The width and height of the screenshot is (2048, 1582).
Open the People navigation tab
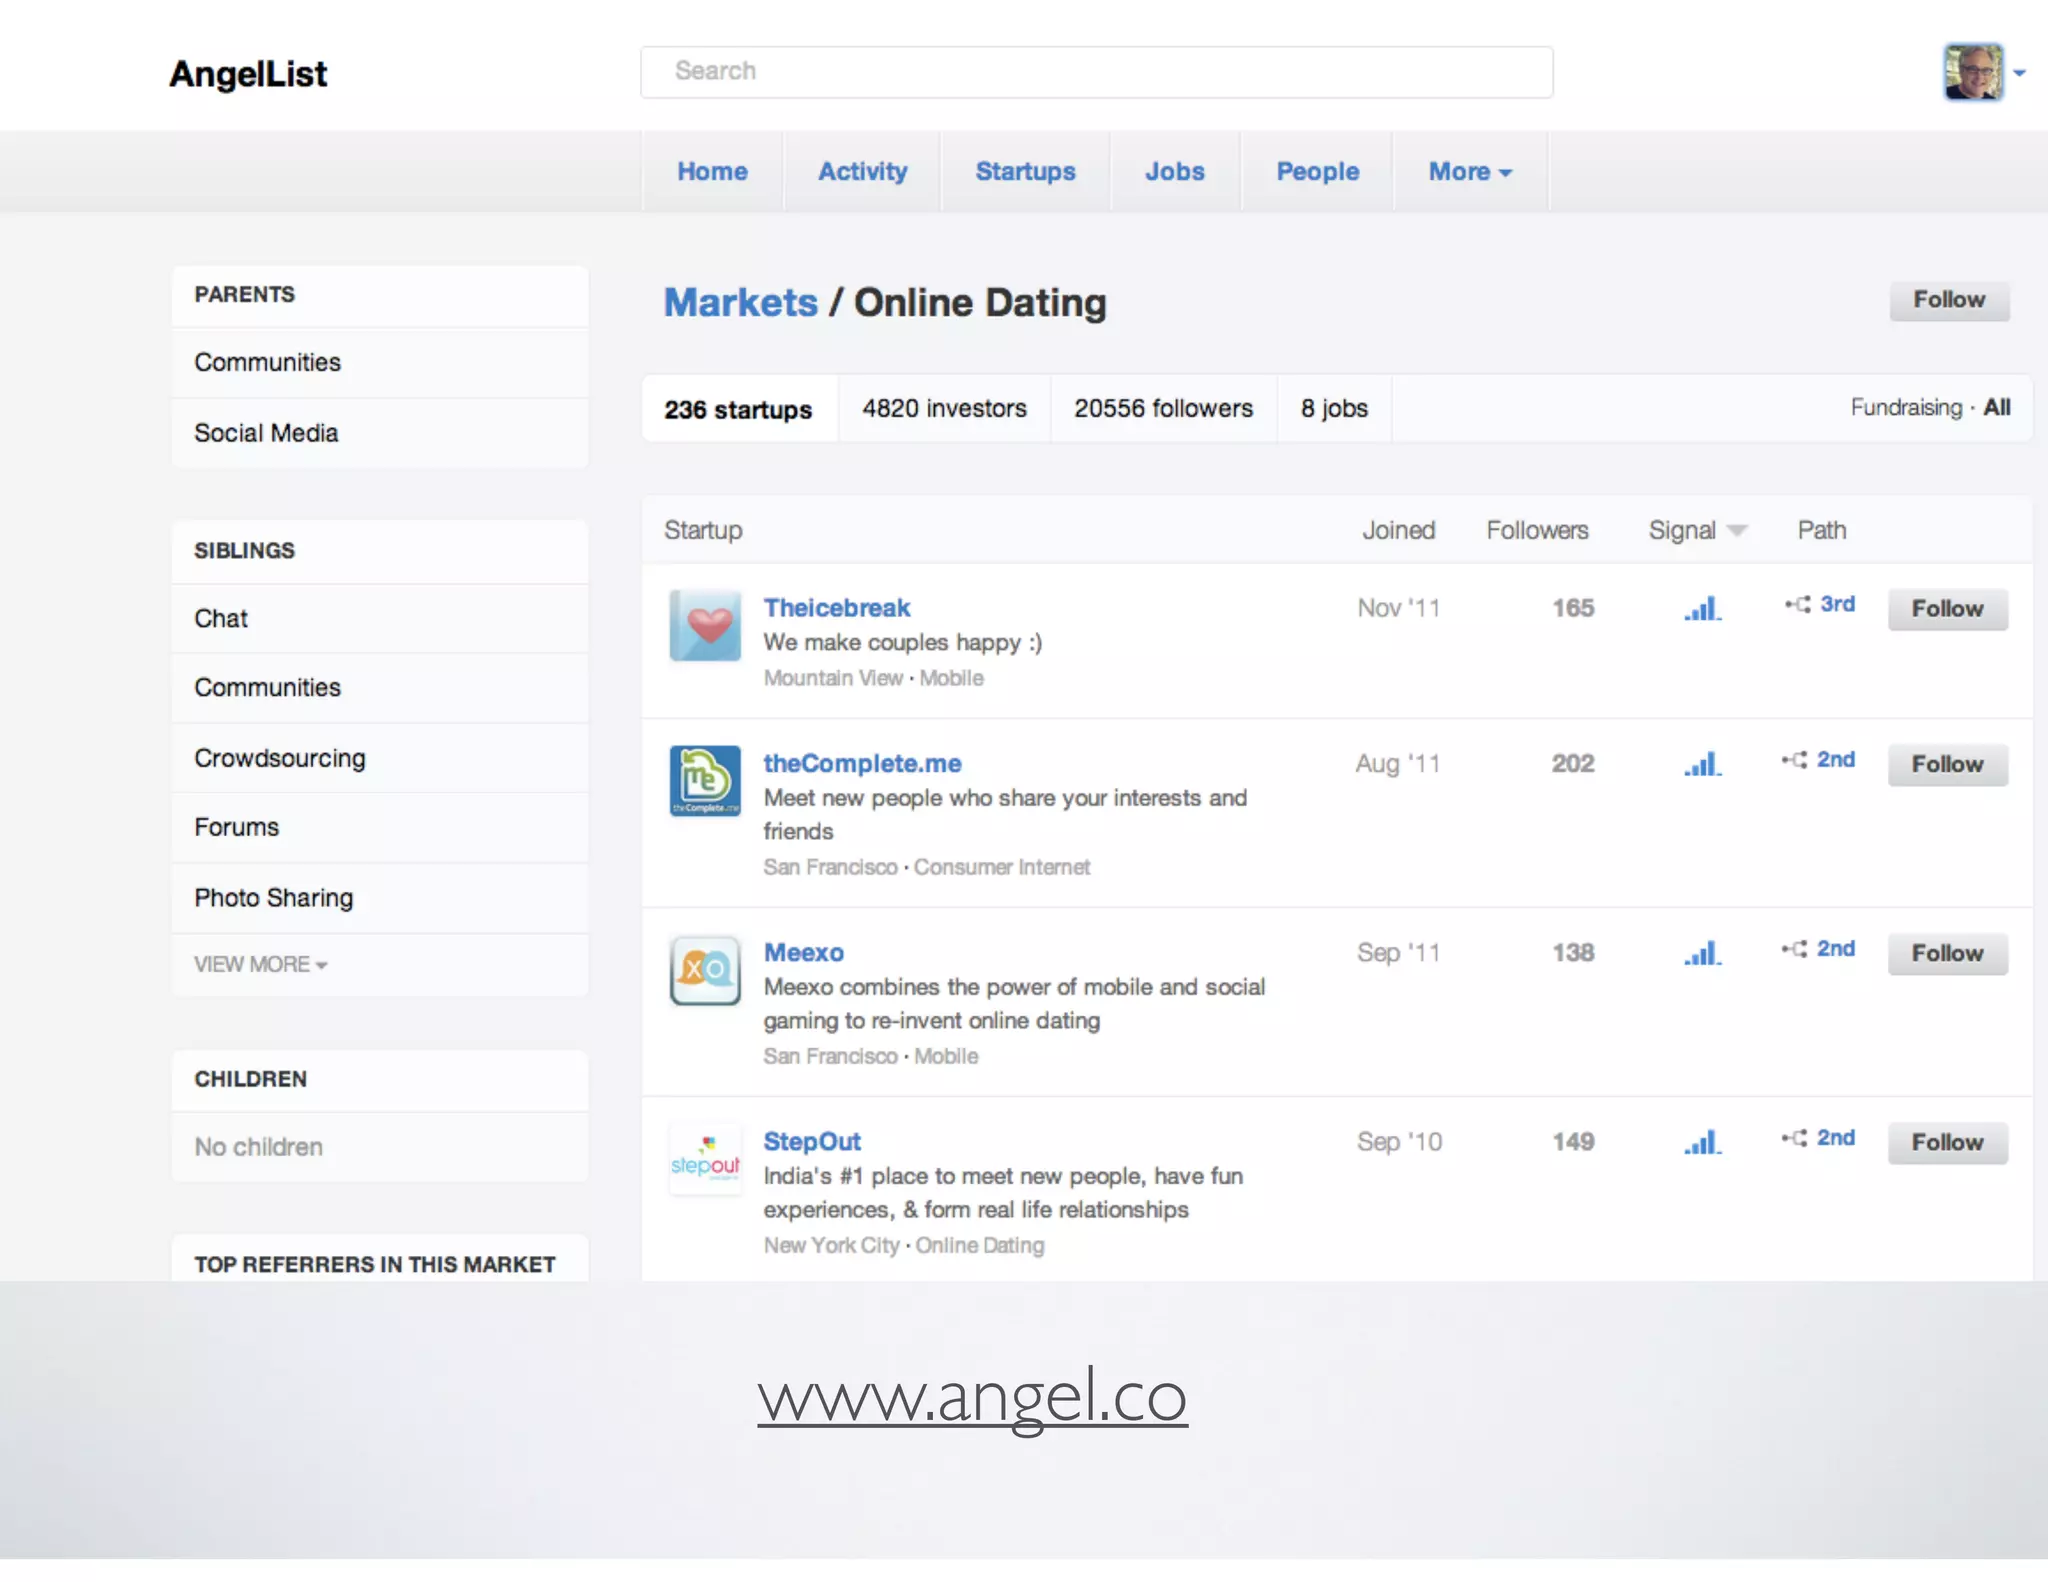coord(1317,171)
